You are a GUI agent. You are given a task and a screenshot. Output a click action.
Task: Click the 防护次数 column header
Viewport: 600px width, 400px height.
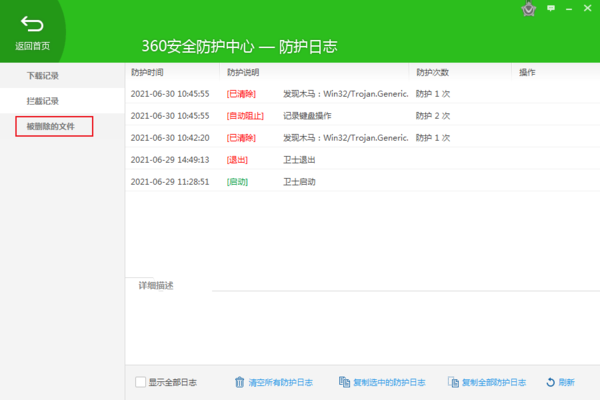pyautogui.click(x=432, y=72)
